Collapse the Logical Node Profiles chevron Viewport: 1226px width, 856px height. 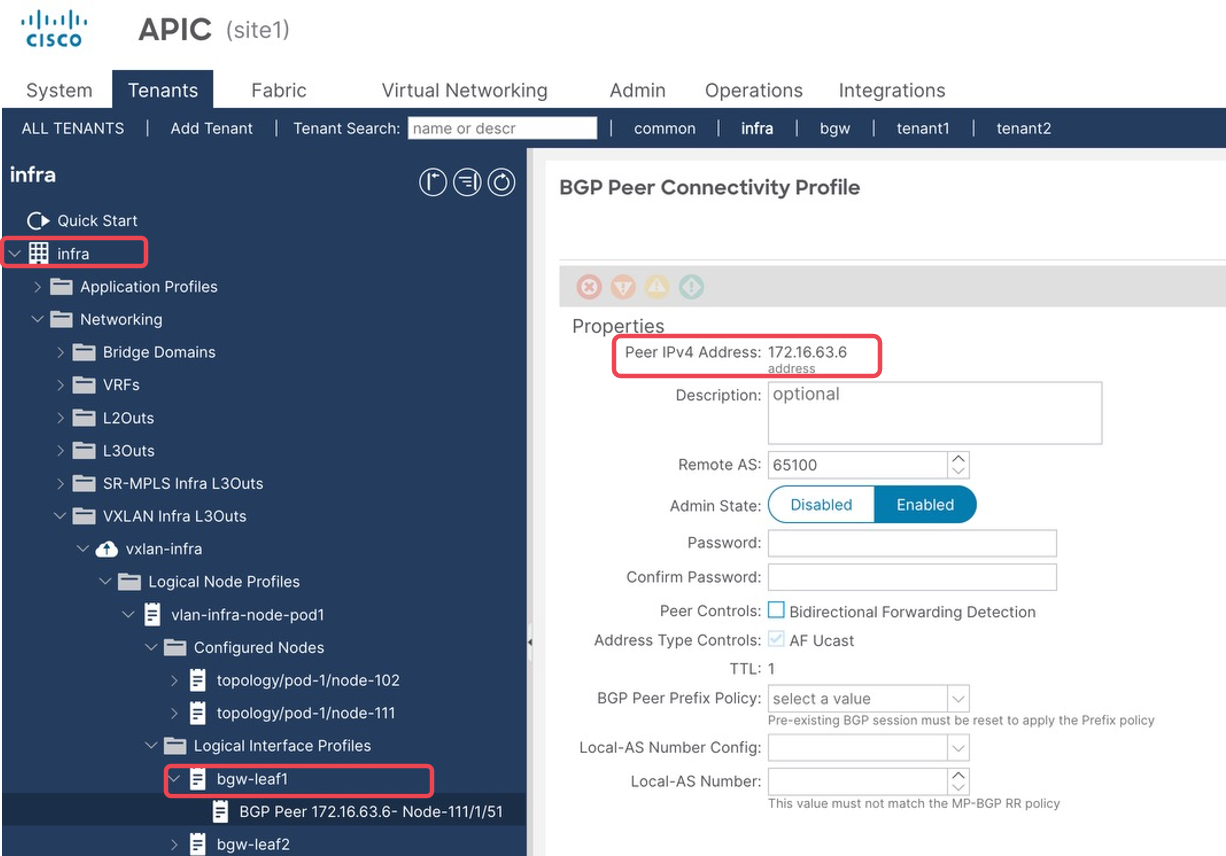point(106,582)
